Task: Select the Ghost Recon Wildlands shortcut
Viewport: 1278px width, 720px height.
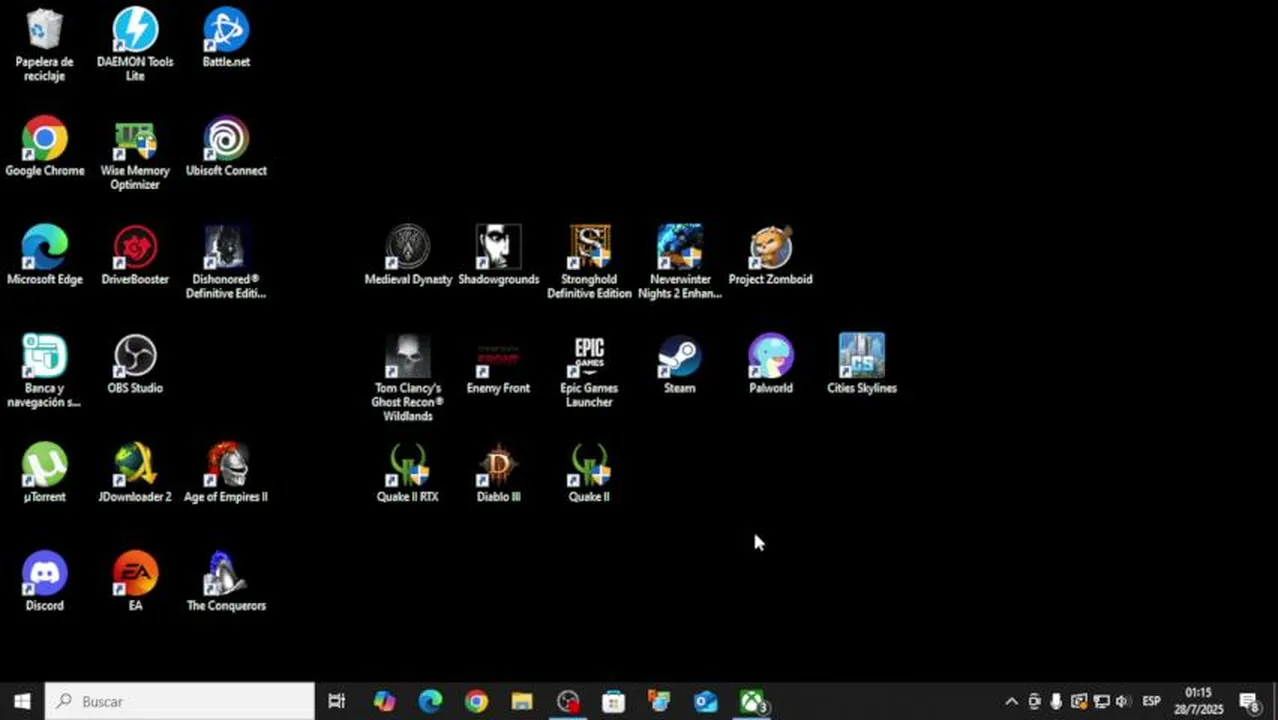Action: (408, 379)
